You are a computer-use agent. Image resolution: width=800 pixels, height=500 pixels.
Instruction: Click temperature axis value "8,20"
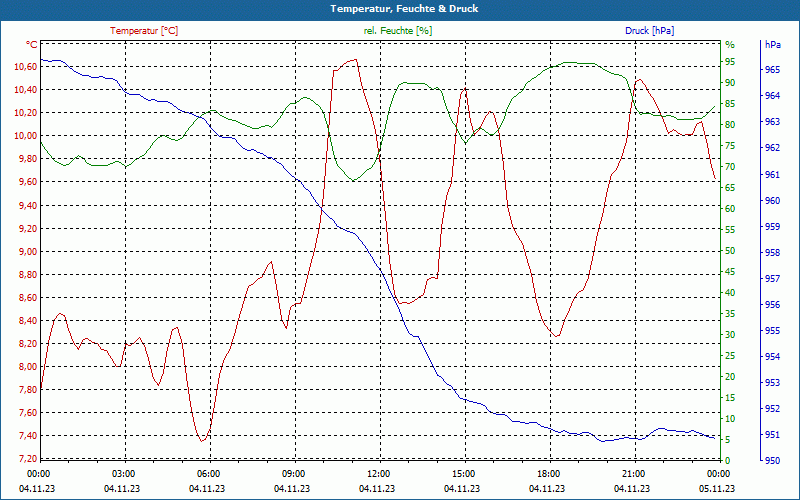pyautogui.click(x=28, y=343)
